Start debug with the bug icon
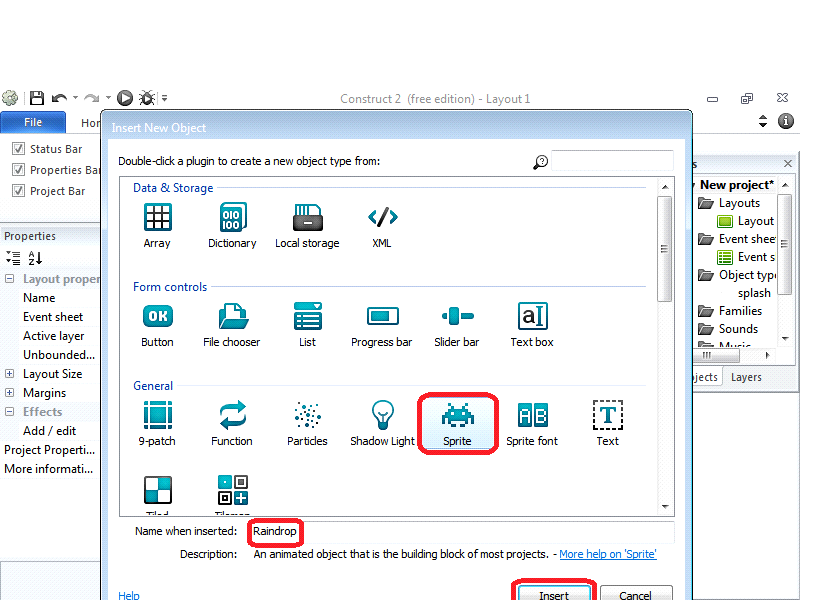 coord(147,98)
